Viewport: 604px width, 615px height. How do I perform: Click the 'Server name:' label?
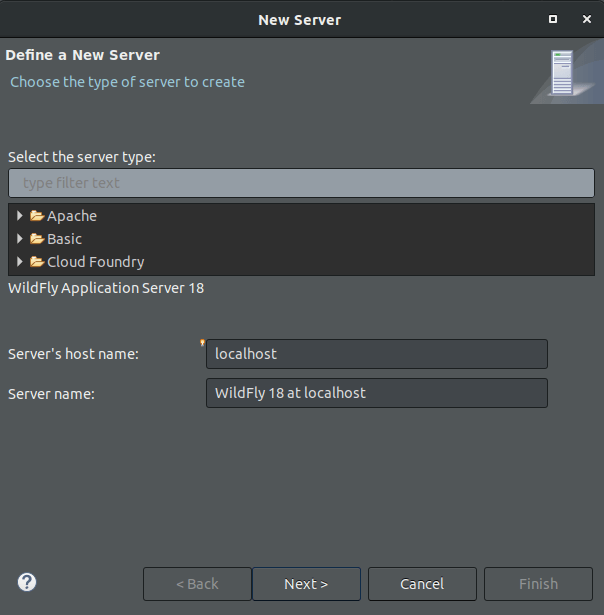(x=51, y=394)
